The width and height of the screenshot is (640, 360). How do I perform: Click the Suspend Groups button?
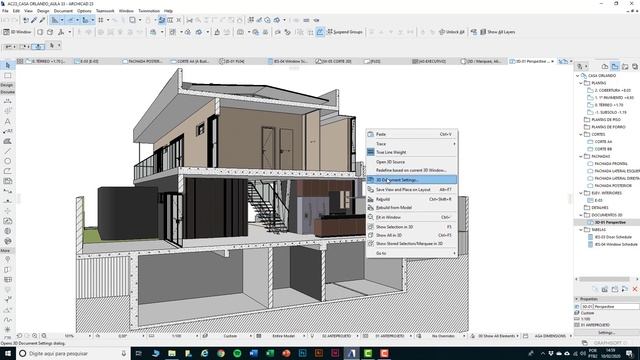[344, 32]
